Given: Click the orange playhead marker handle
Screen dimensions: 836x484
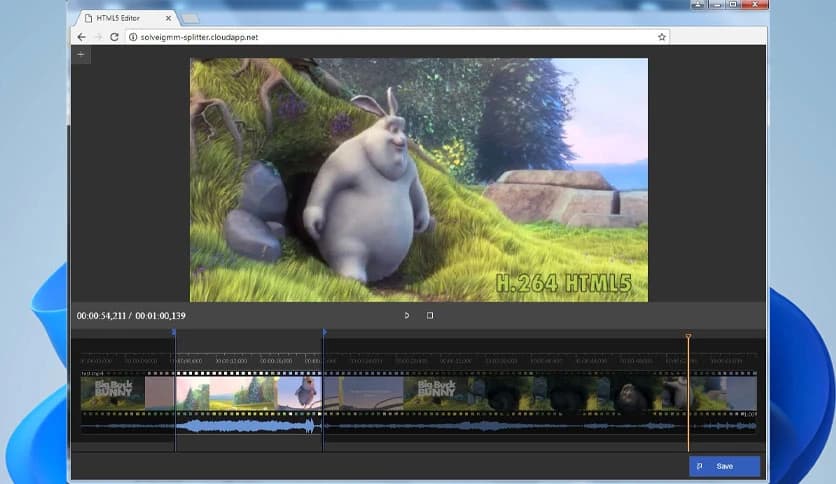Looking at the screenshot, I should [688, 336].
